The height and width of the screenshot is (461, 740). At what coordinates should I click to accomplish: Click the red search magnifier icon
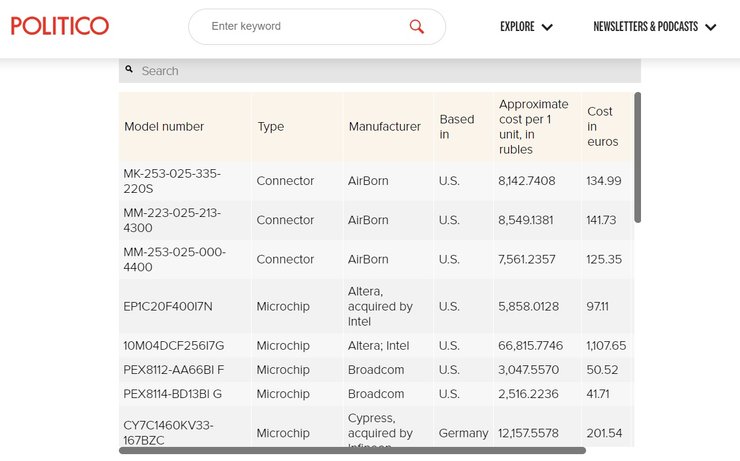tap(417, 26)
